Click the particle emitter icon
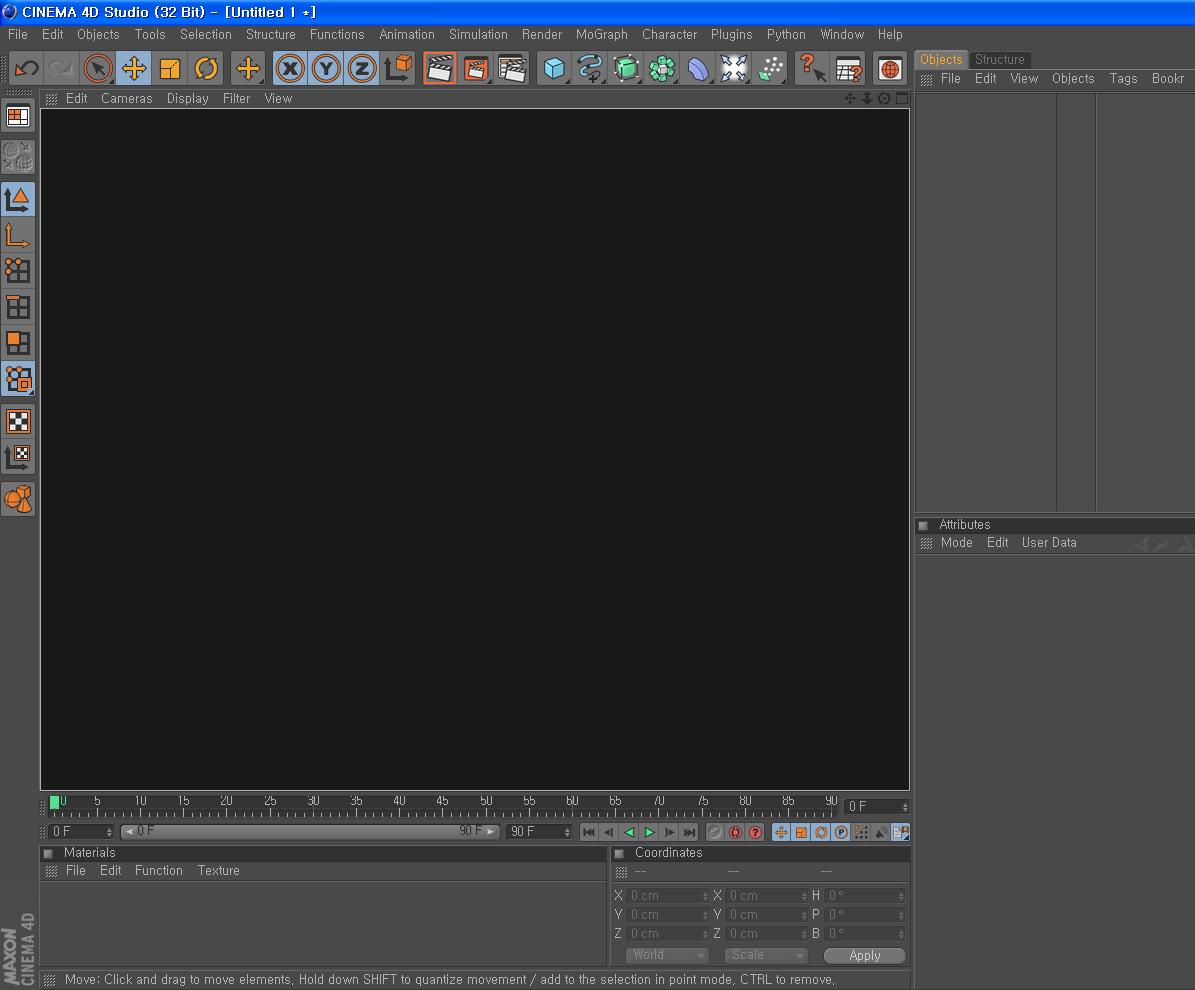The height and width of the screenshot is (990, 1195). tap(770, 69)
